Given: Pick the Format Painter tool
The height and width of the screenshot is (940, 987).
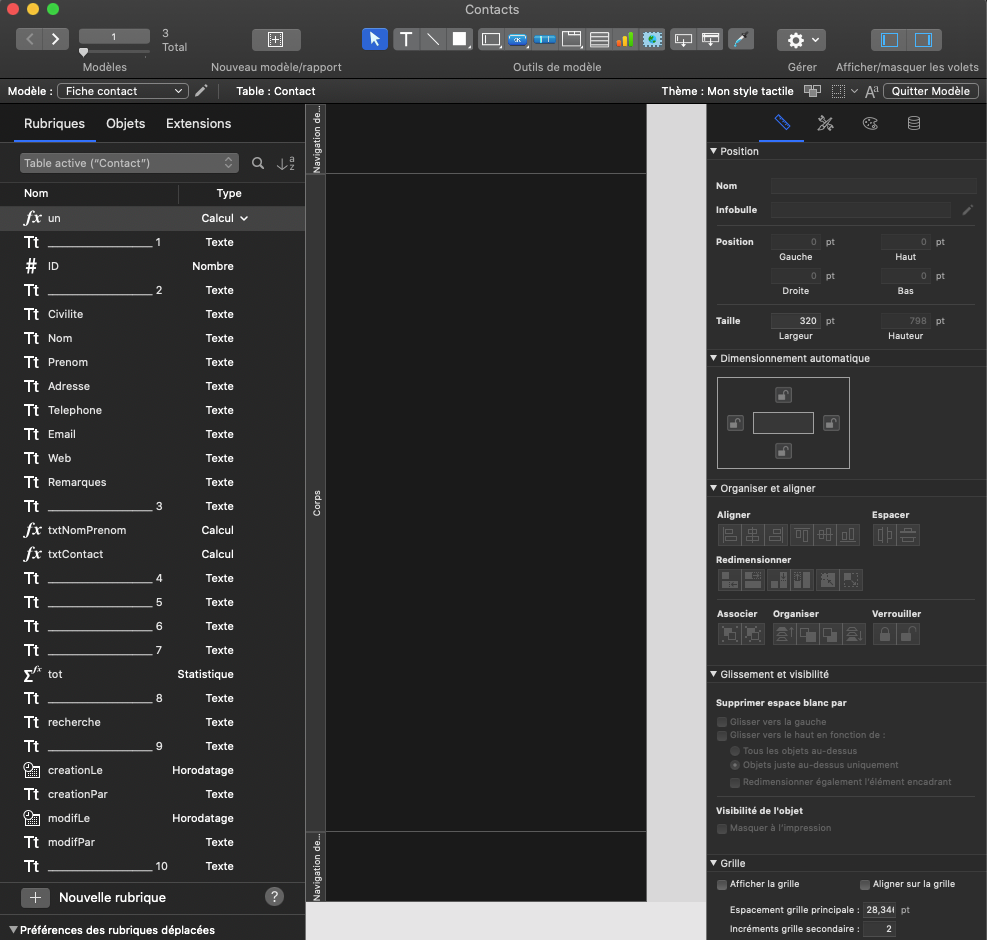Looking at the screenshot, I should tap(740, 39).
